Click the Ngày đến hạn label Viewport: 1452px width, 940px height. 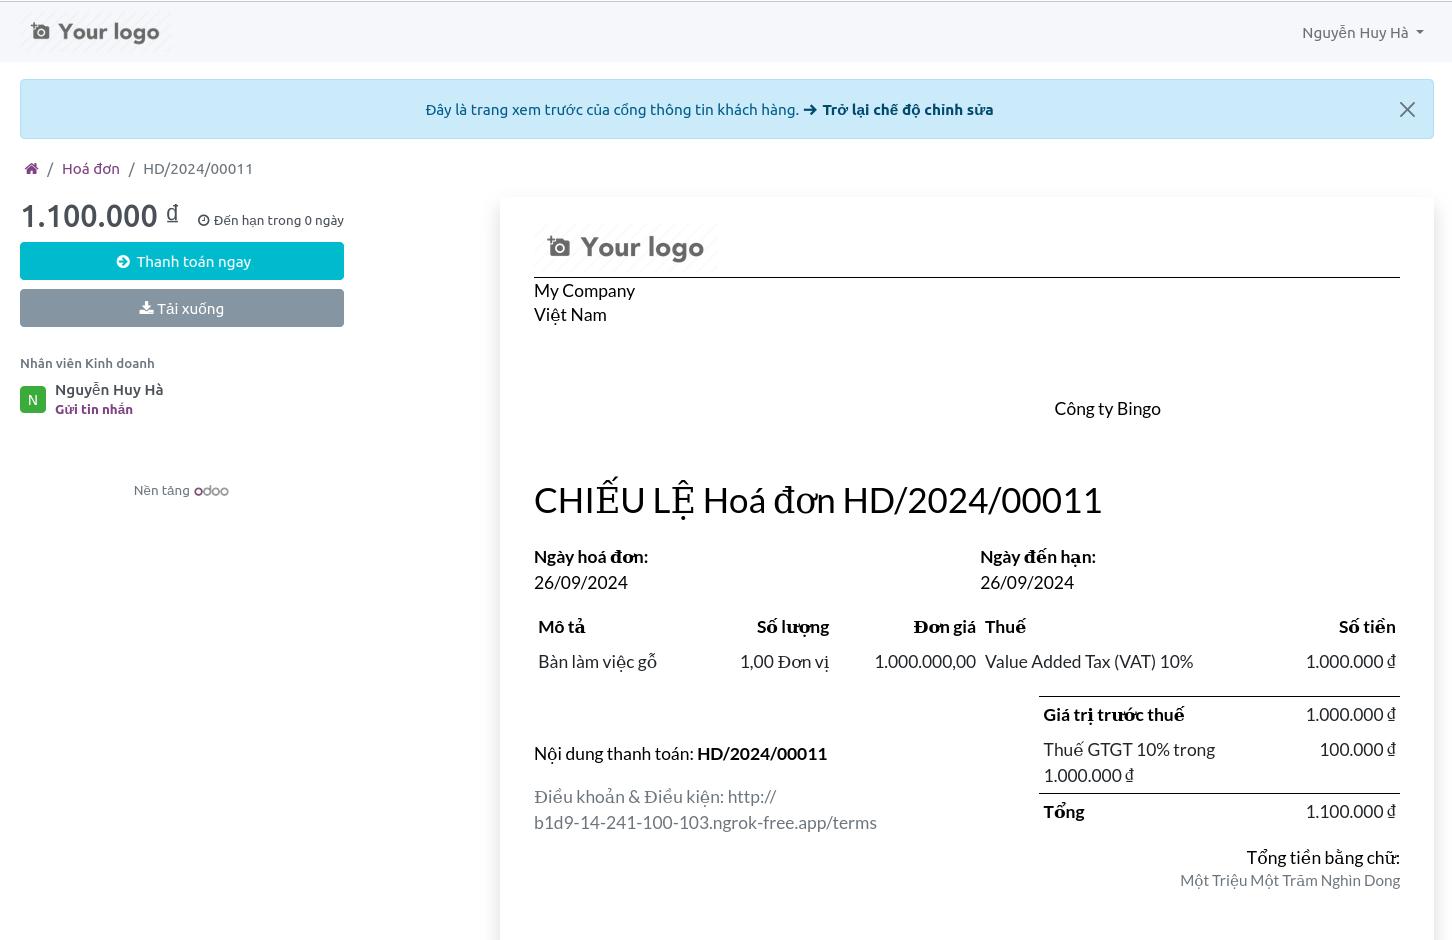coord(1038,557)
